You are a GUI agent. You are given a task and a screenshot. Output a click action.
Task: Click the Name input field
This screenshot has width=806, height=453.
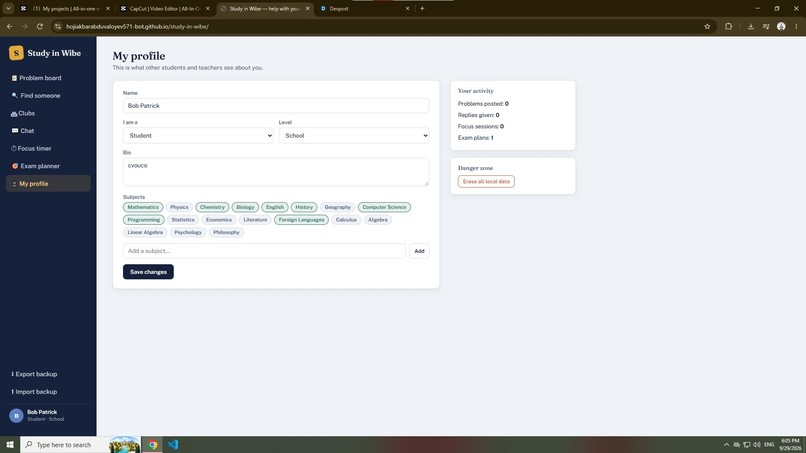[x=276, y=105]
